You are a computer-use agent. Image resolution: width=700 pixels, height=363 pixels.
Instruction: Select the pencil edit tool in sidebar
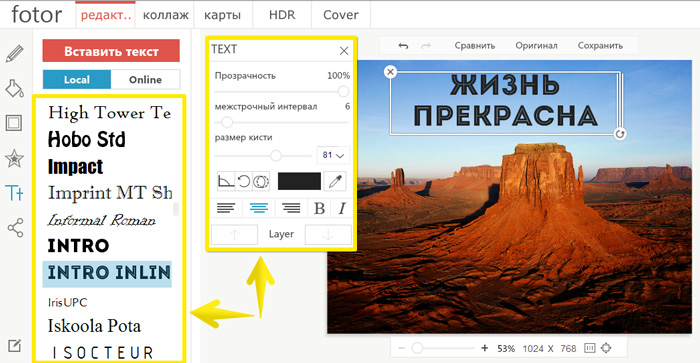[x=14, y=54]
